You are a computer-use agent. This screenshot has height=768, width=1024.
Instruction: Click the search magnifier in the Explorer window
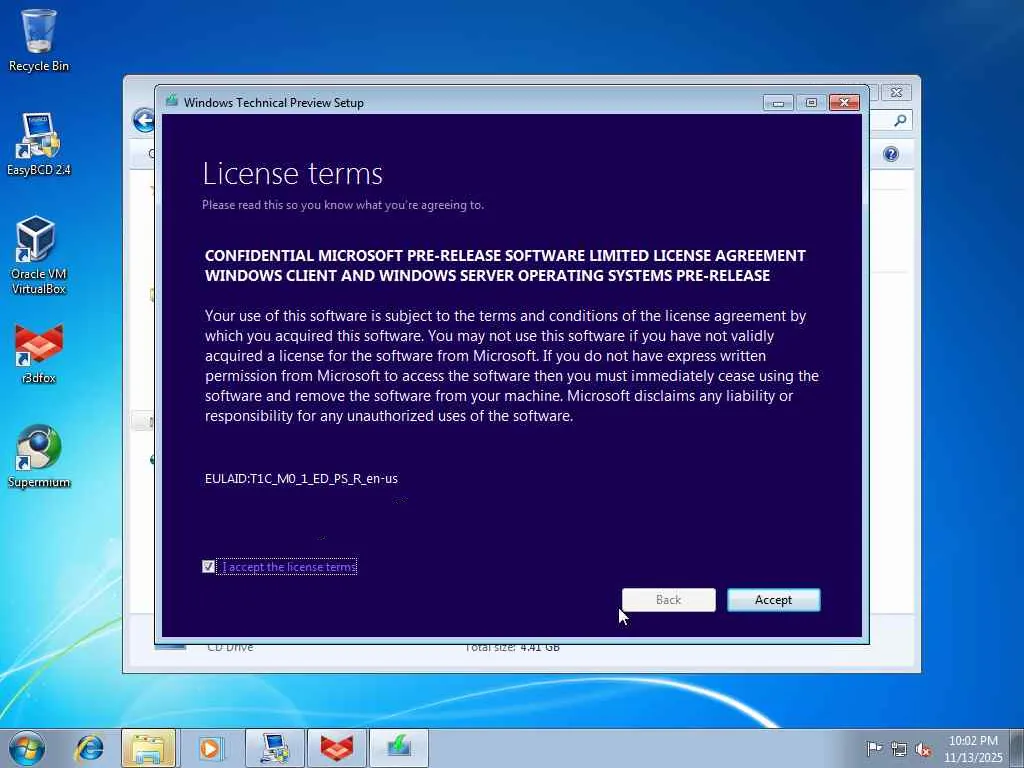pos(900,120)
